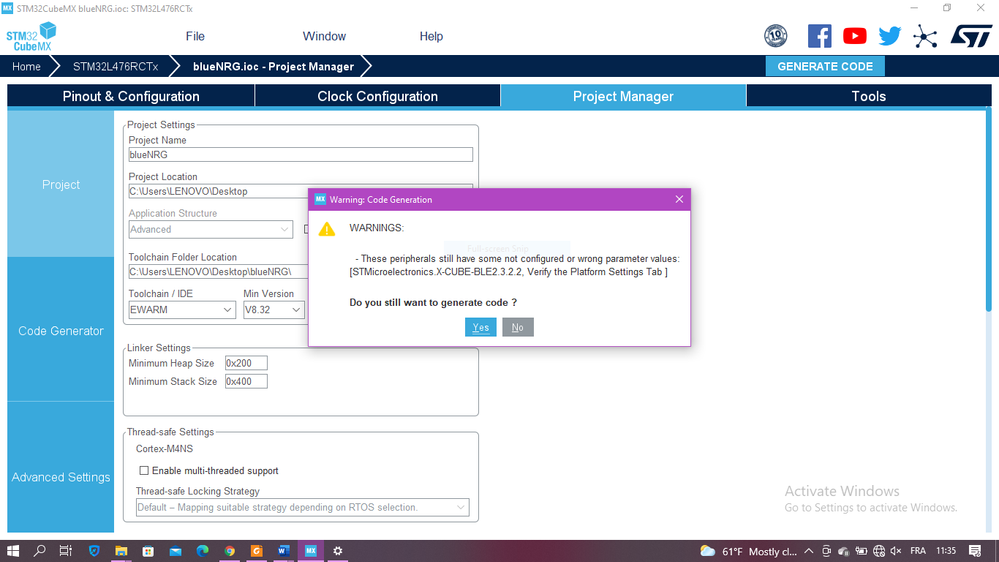Viewport: 999px width, 562px height.
Task: Select the Project Manager tab
Action: [x=623, y=96]
